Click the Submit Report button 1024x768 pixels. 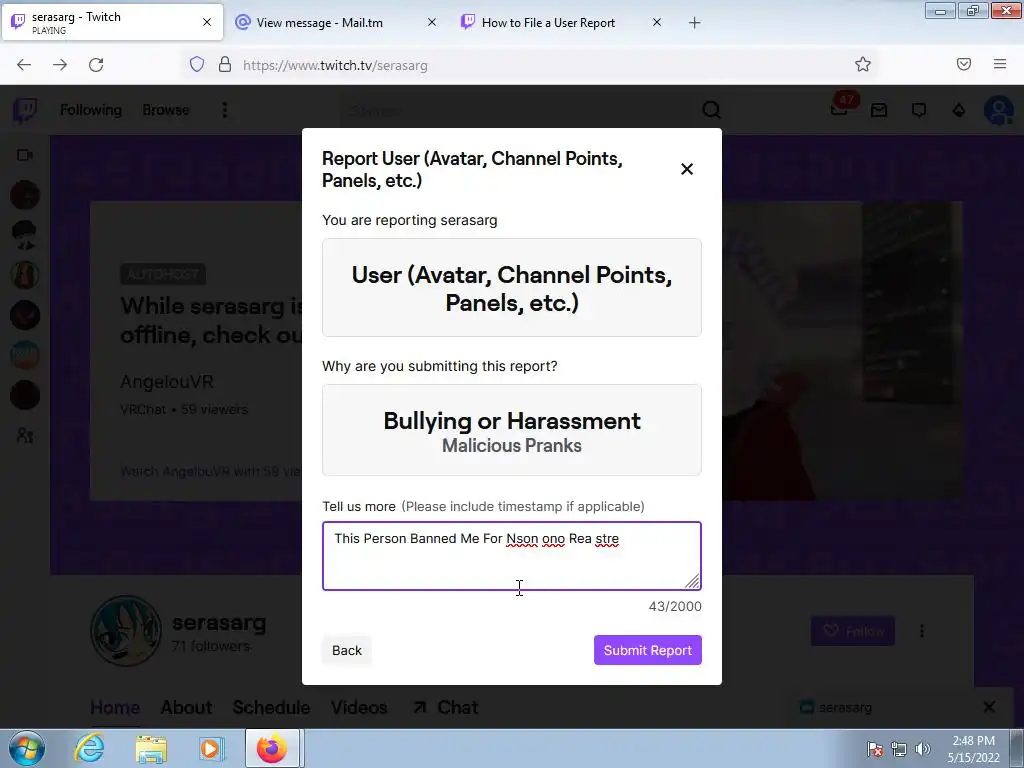(647, 650)
